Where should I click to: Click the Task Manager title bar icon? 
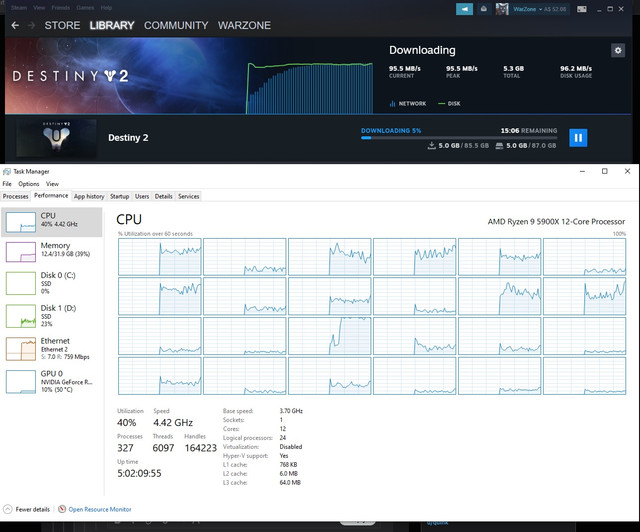(x=7, y=171)
